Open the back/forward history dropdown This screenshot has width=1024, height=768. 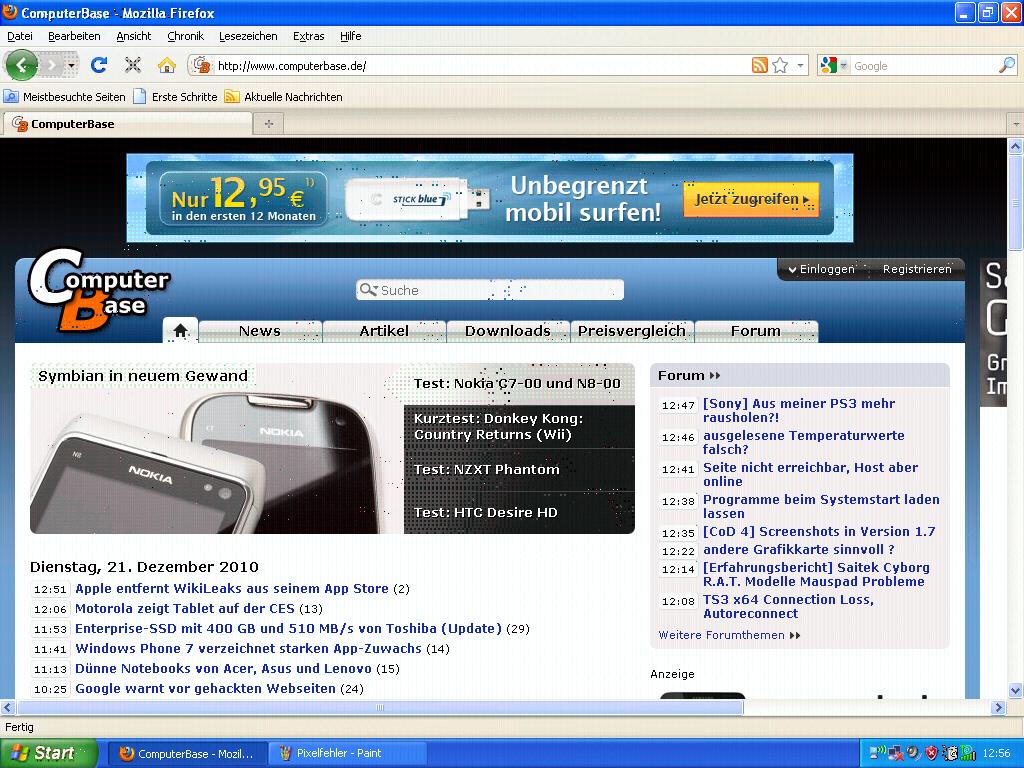[x=71, y=65]
